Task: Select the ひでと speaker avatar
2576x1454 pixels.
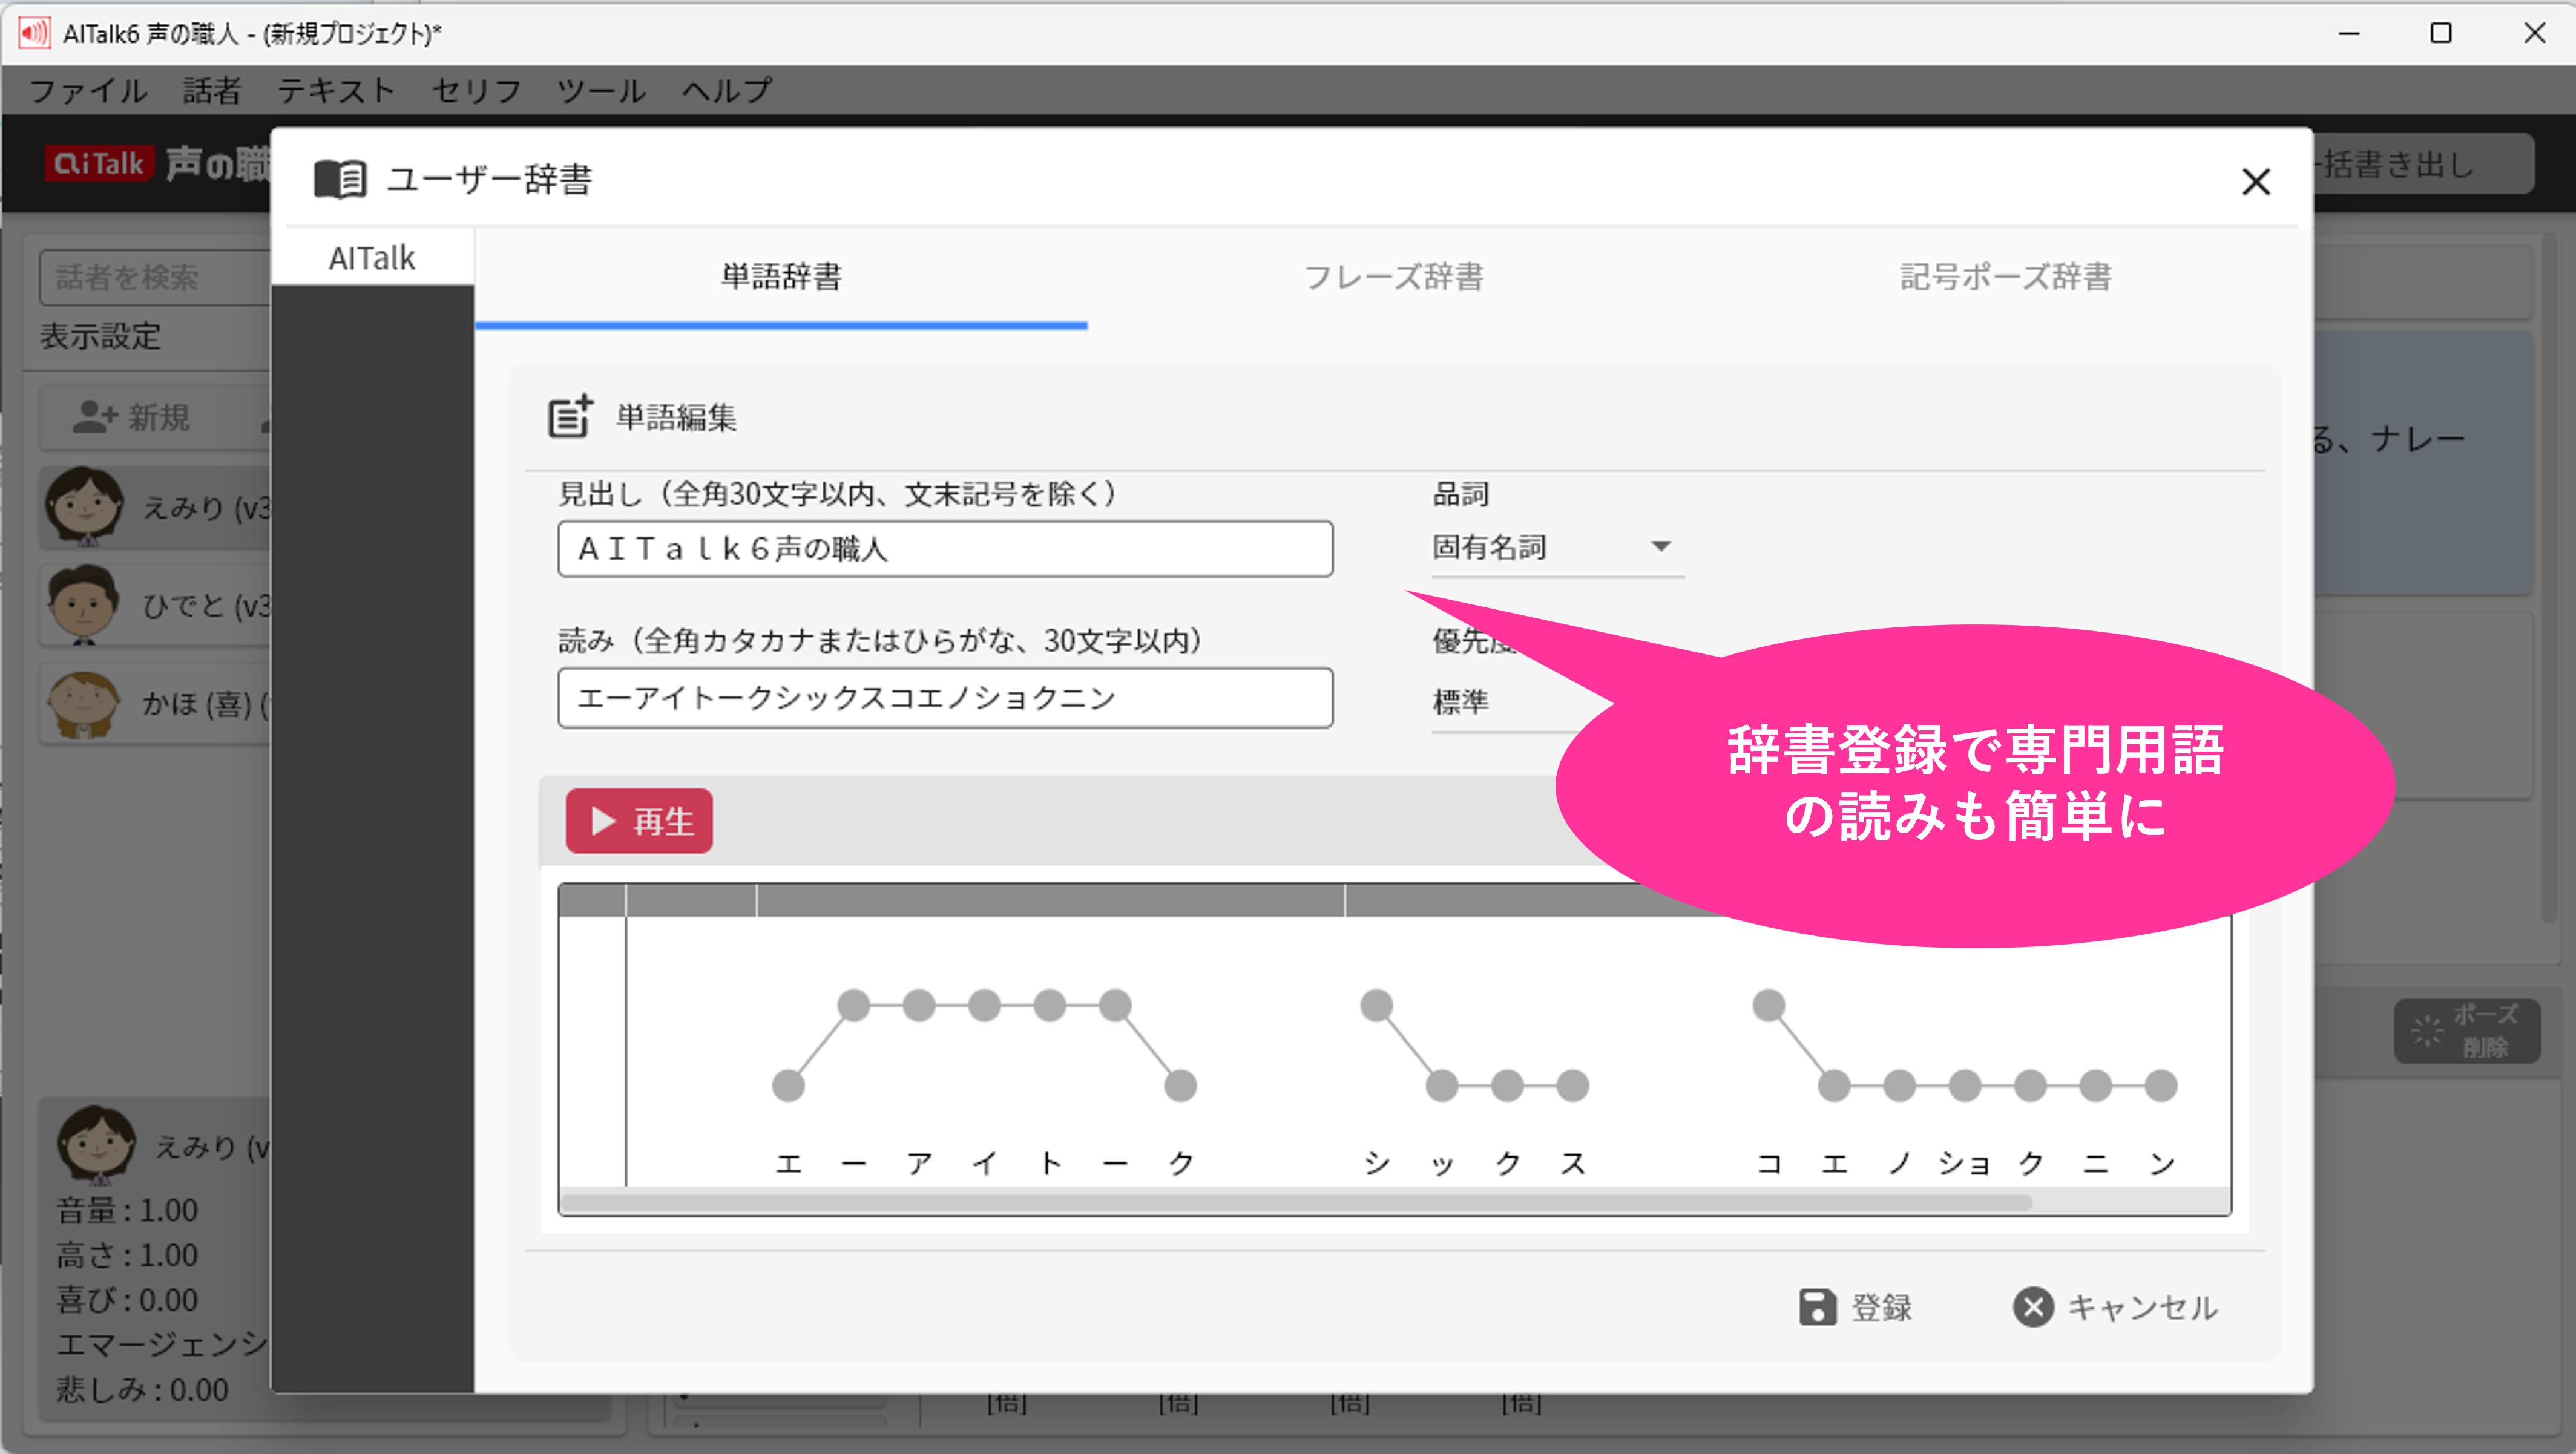Action: pos(84,604)
